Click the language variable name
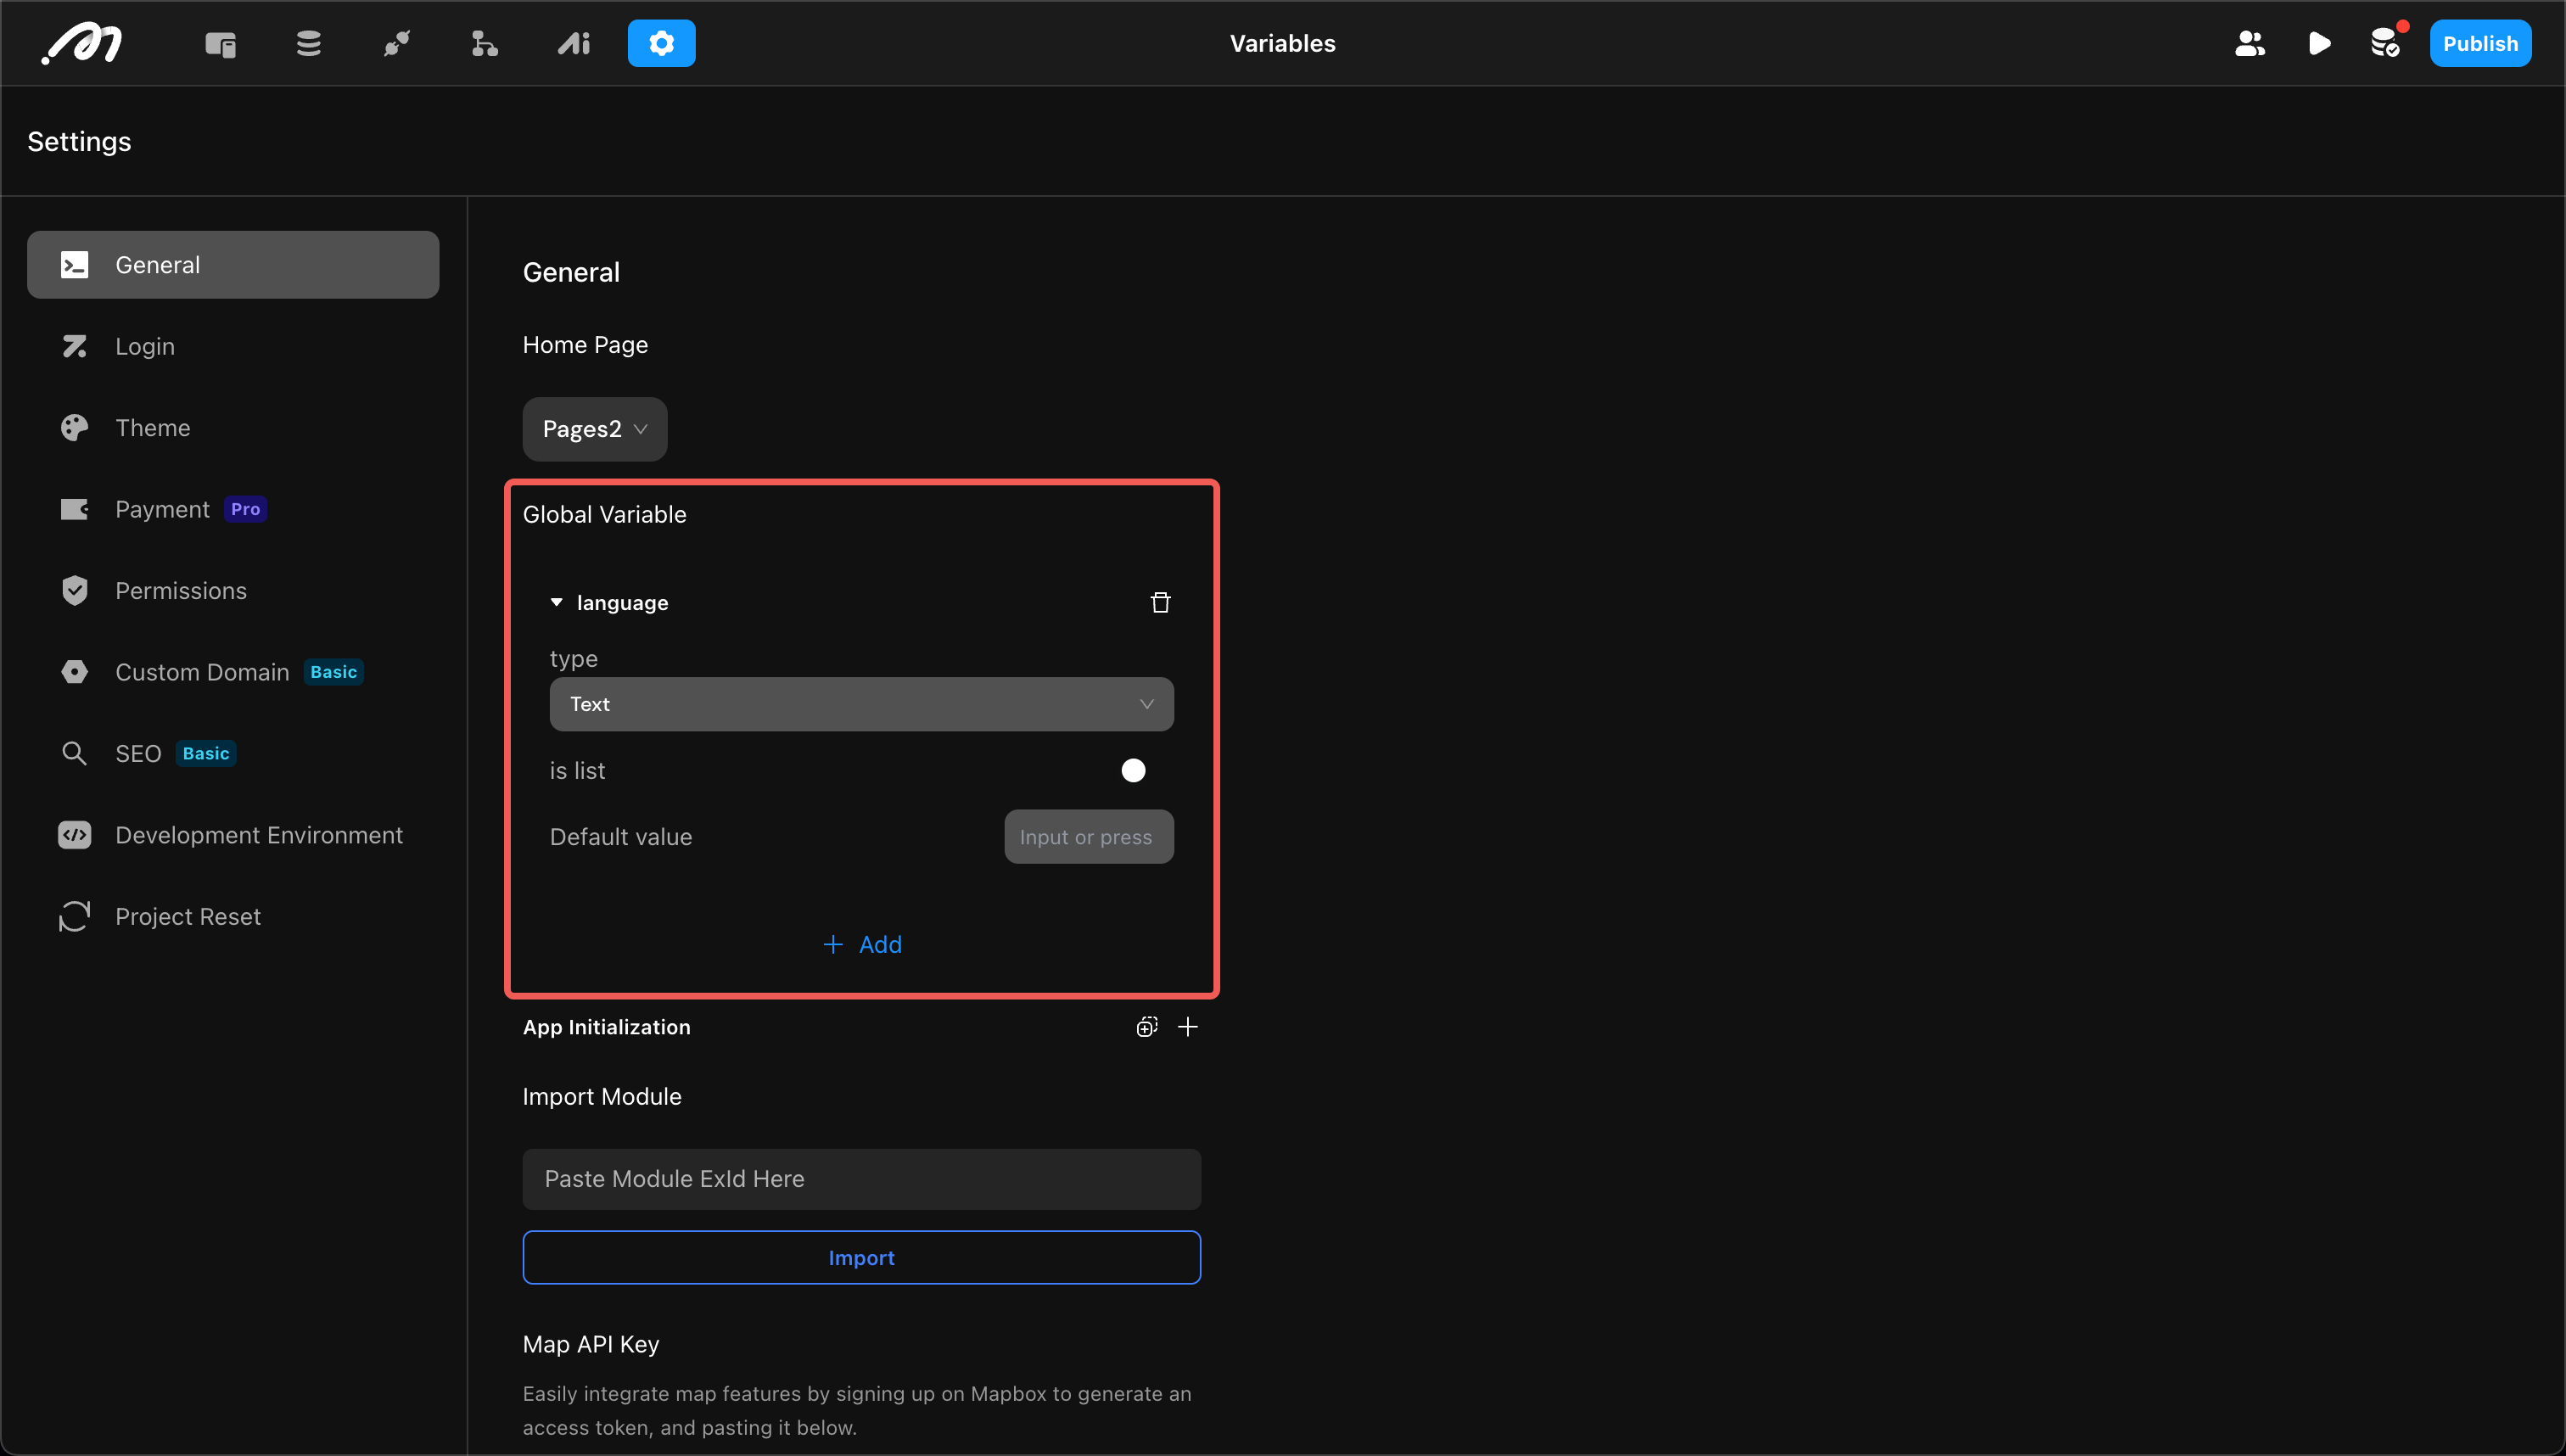 coord(622,603)
